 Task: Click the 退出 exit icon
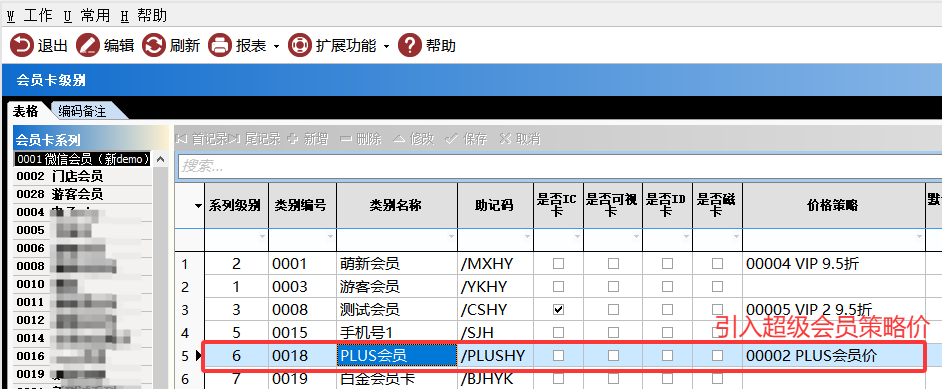pyautogui.click(x=22, y=46)
